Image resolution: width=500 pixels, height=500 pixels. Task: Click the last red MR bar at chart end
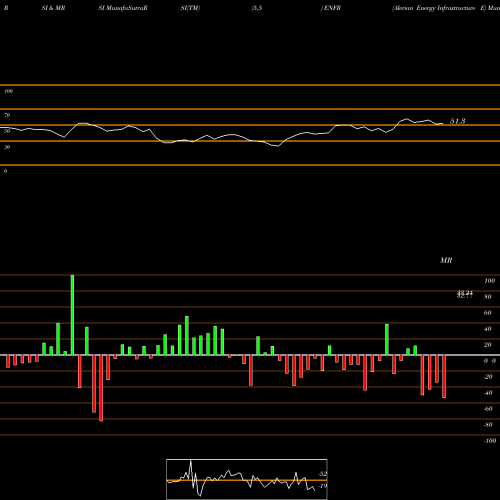click(444, 376)
